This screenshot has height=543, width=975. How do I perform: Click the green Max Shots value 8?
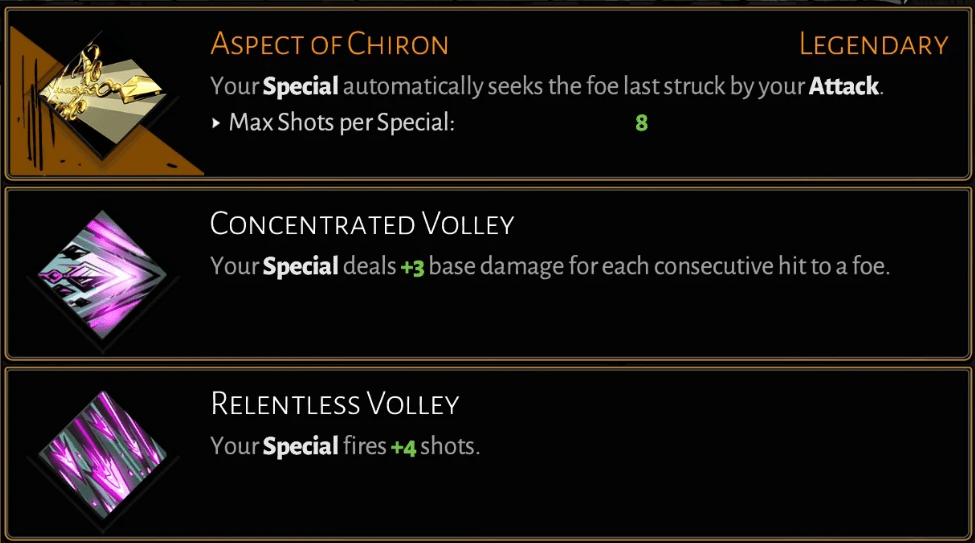pyautogui.click(x=641, y=124)
